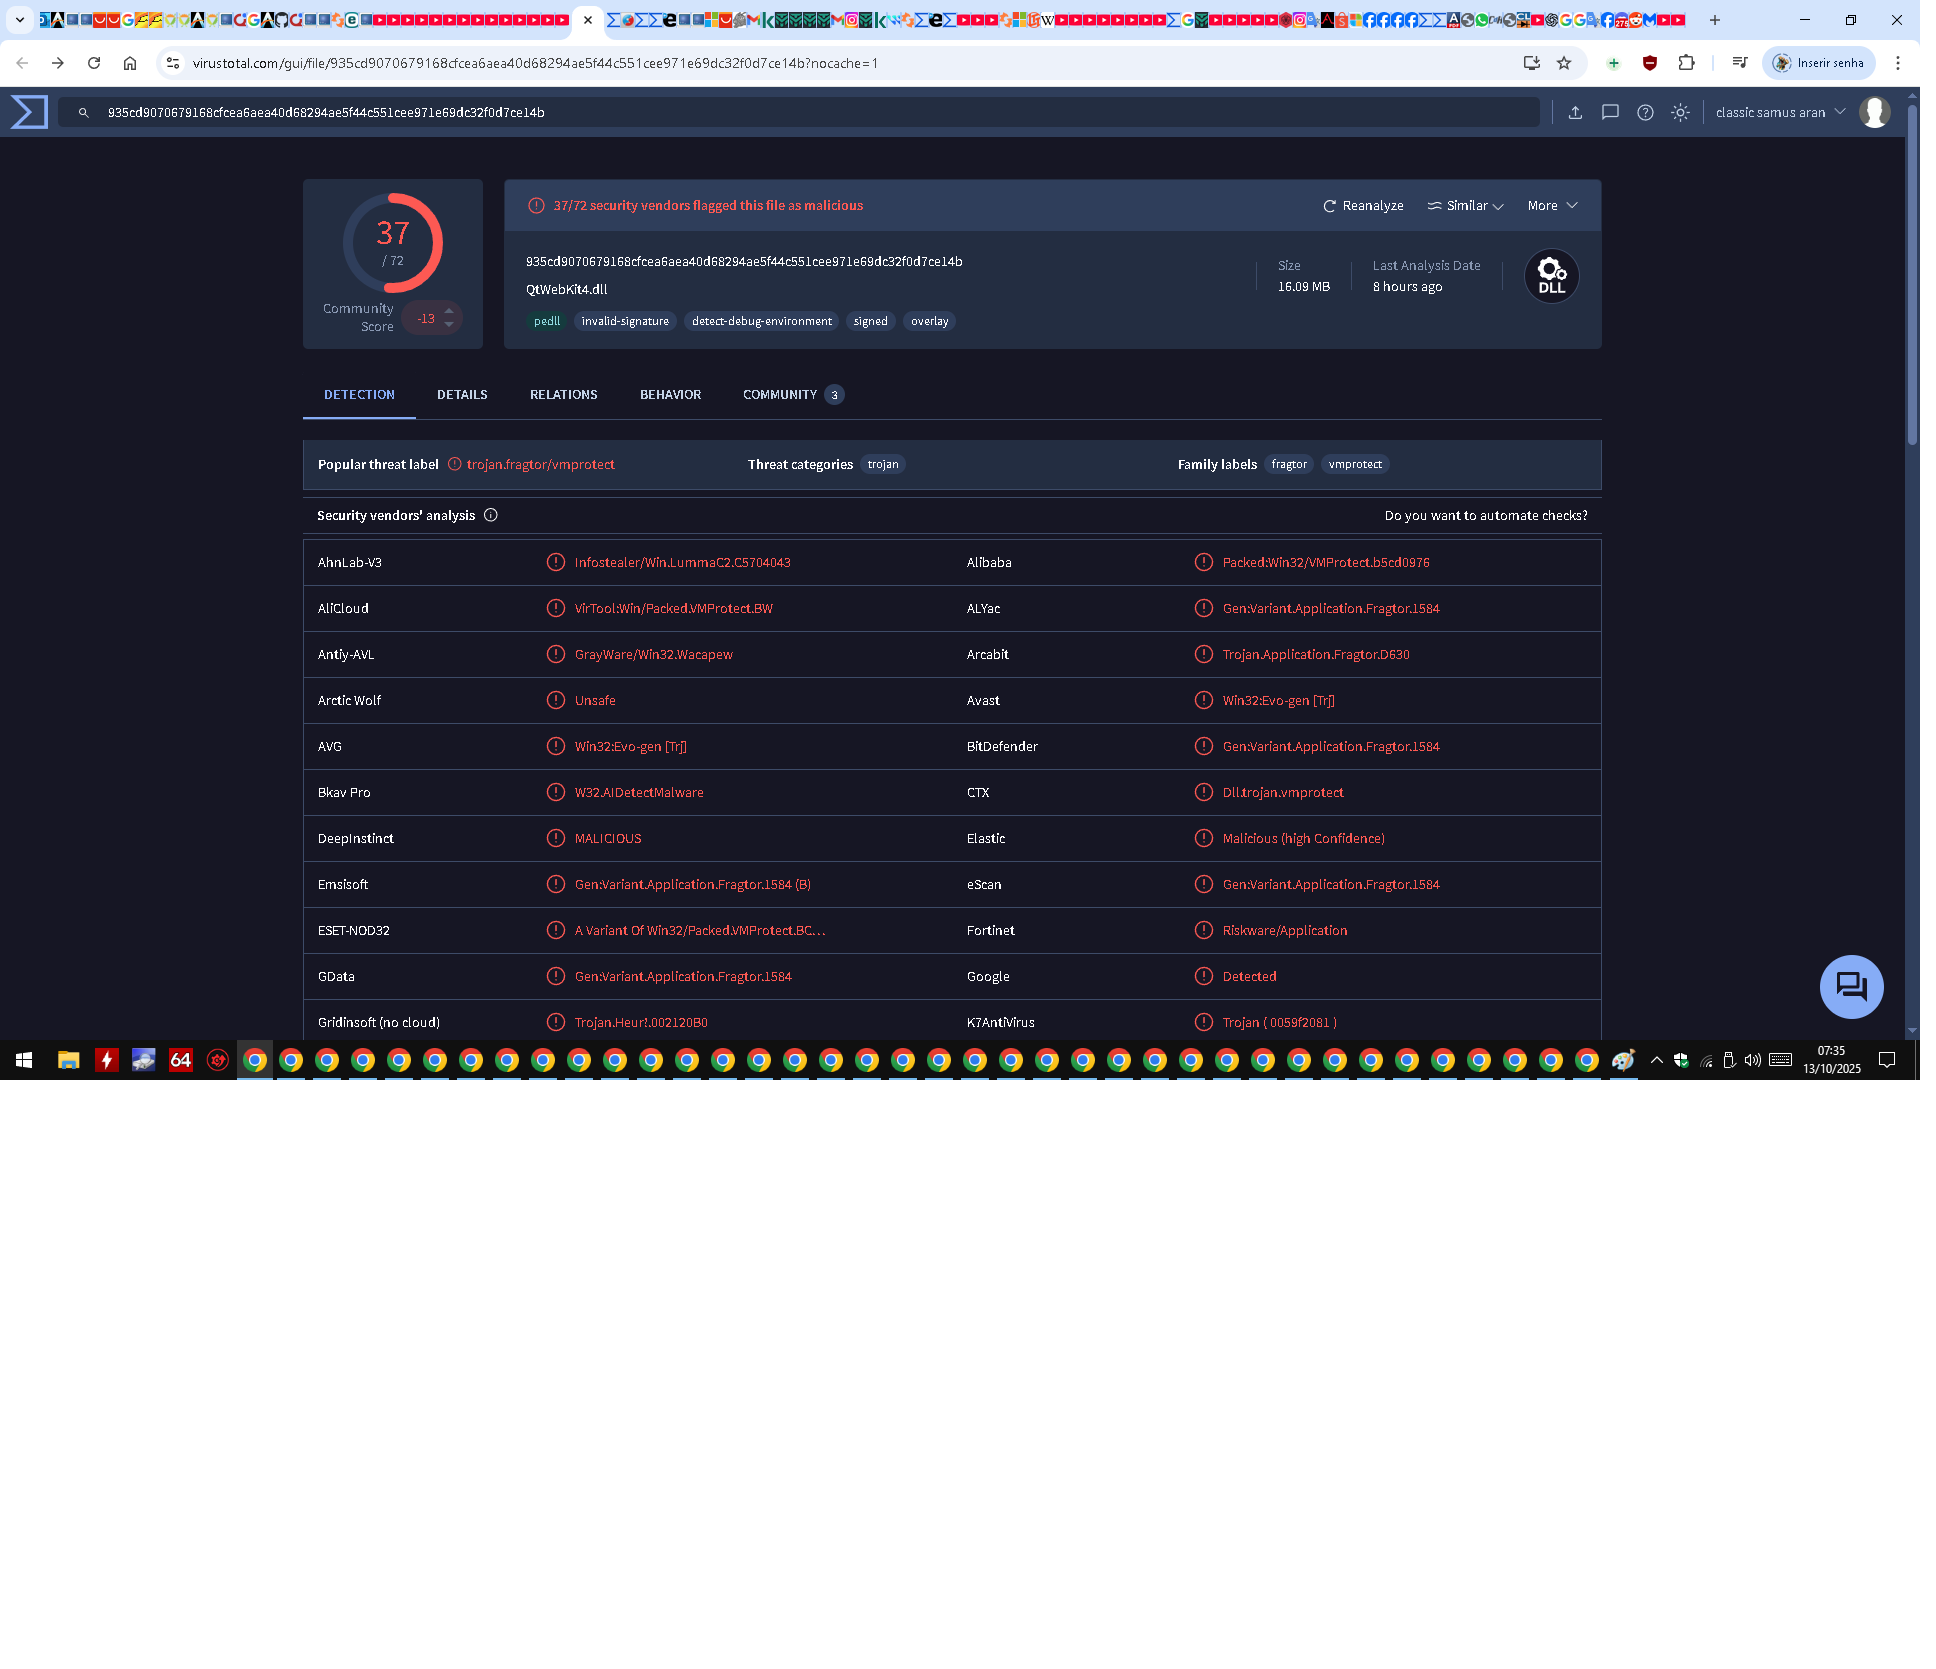Toggle the light/dark theme sun icon
The width and height of the screenshot is (1936, 1669).
[1680, 113]
